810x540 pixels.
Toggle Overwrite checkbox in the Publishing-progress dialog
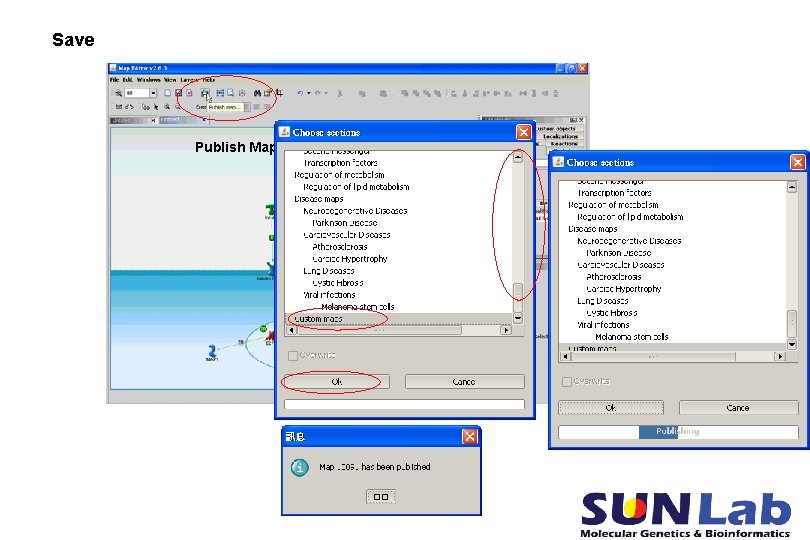tap(567, 381)
